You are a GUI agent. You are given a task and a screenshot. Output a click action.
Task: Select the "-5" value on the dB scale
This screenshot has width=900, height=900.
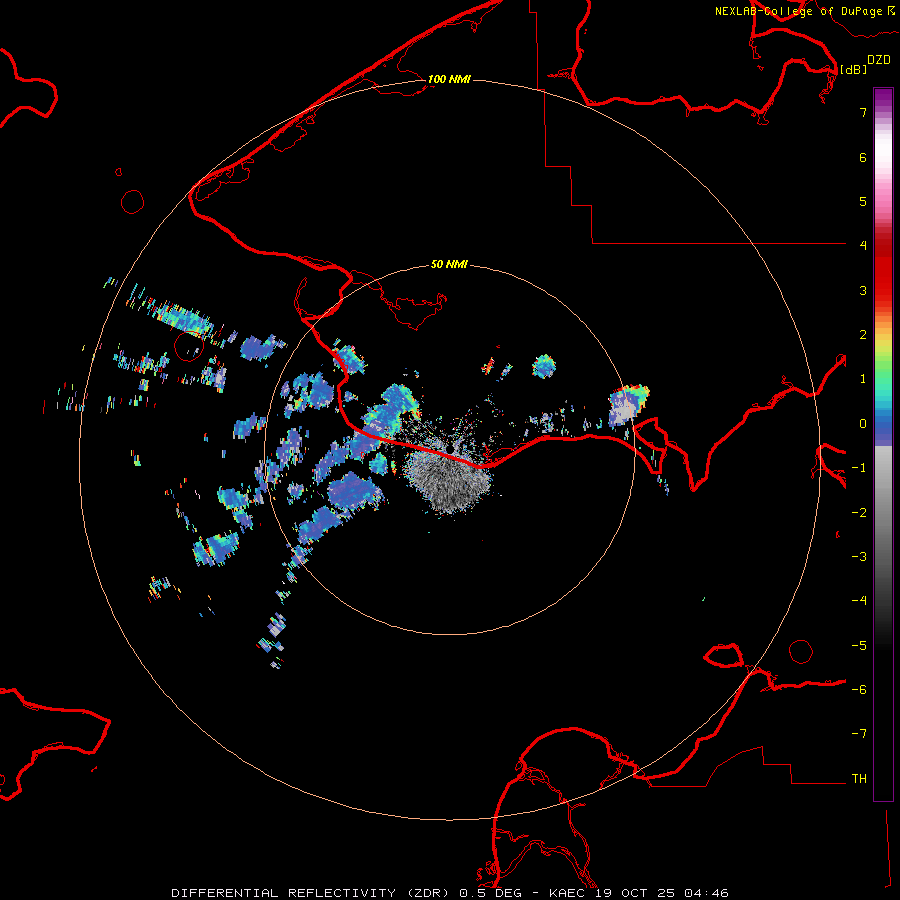pos(859,646)
